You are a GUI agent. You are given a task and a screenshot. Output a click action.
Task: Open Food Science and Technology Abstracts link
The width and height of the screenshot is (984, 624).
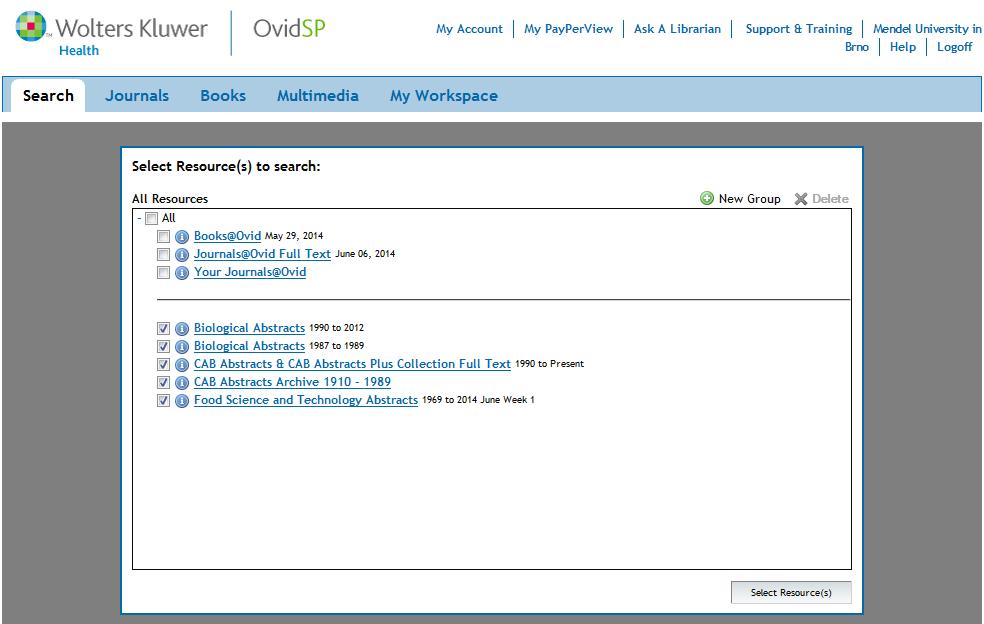306,400
